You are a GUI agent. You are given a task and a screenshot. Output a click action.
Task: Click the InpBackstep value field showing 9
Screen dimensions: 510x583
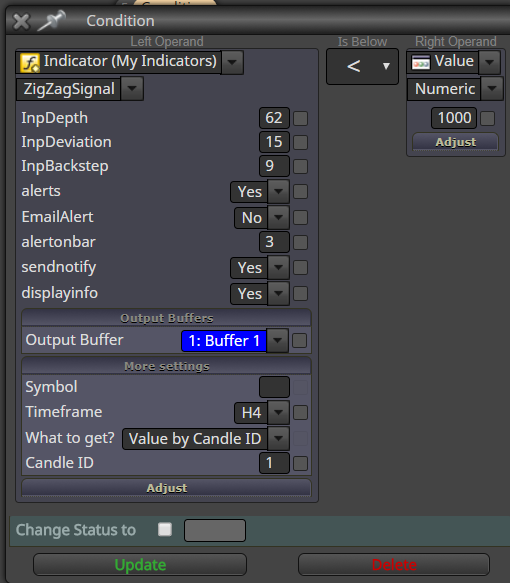(x=274, y=166)
